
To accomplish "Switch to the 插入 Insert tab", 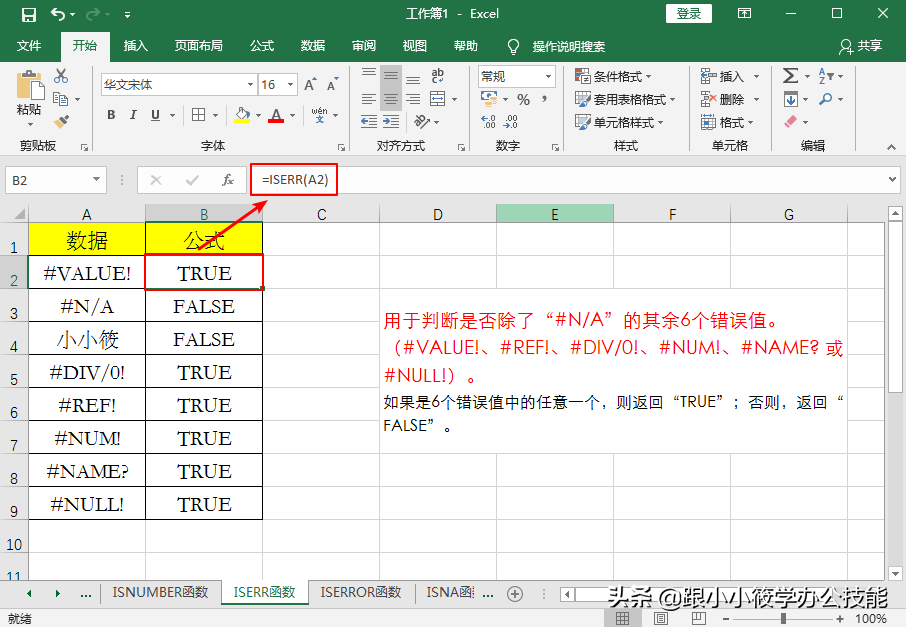I will [136, 46].
